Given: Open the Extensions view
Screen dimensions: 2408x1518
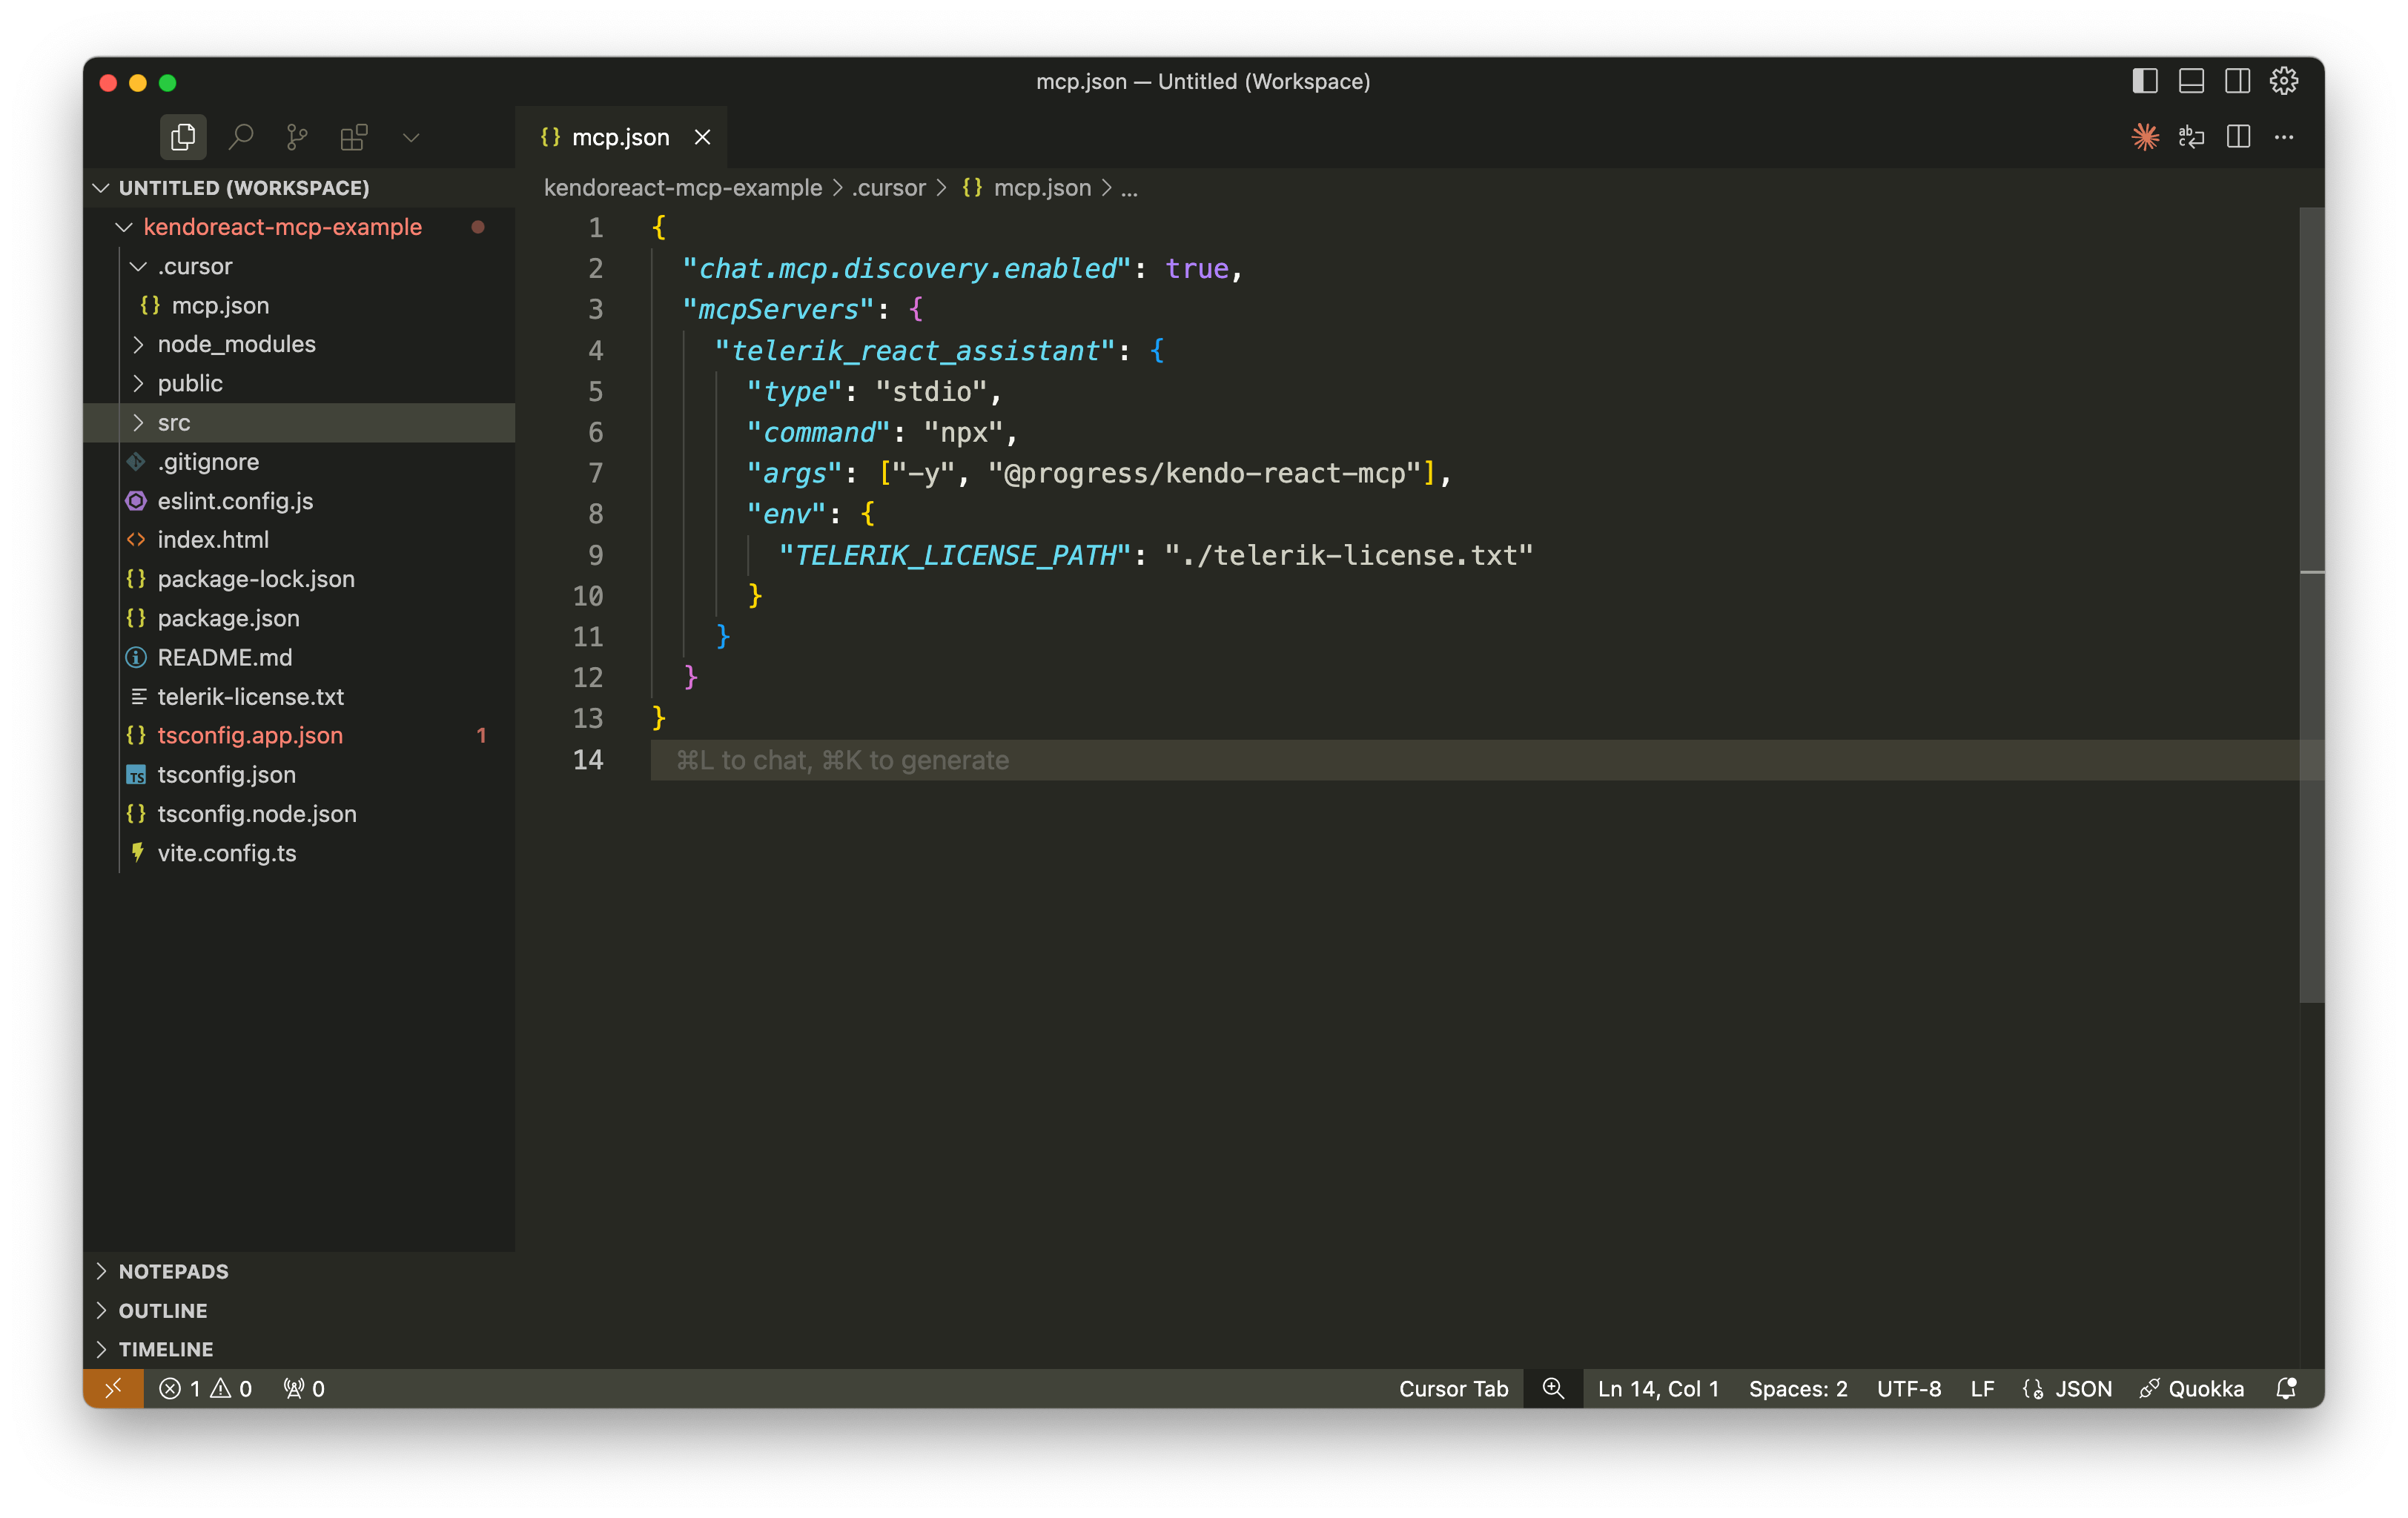Looking at the screenshot, I should [354, 136].
